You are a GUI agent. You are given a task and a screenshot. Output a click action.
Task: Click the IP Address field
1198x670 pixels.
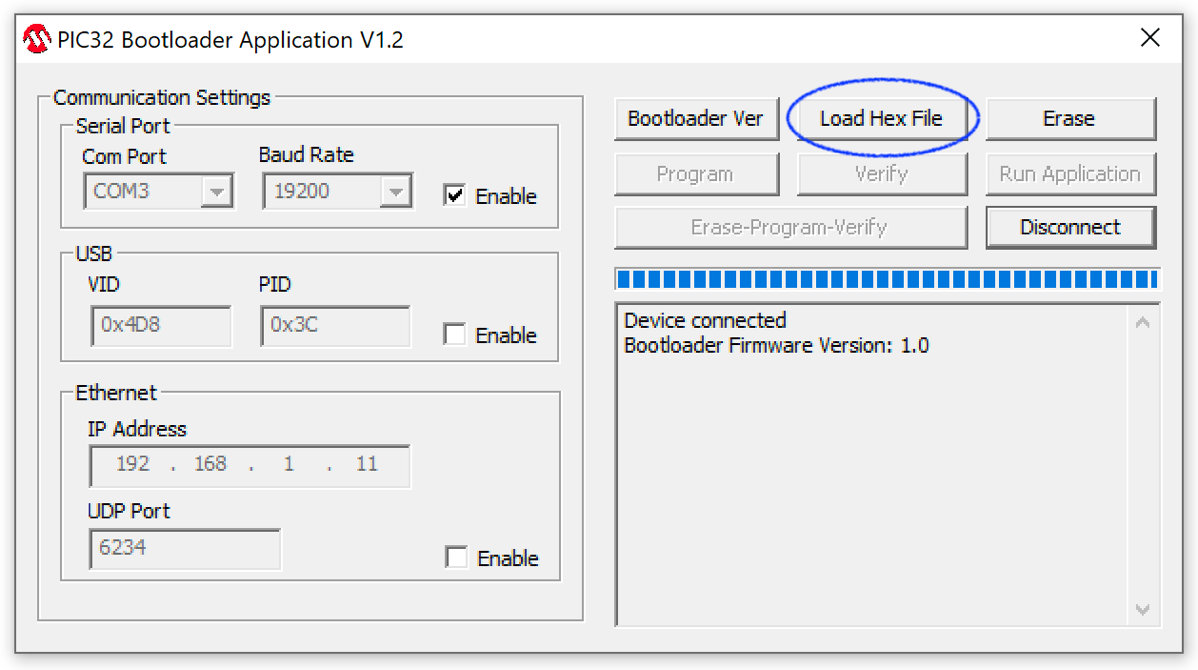point(248,465)
